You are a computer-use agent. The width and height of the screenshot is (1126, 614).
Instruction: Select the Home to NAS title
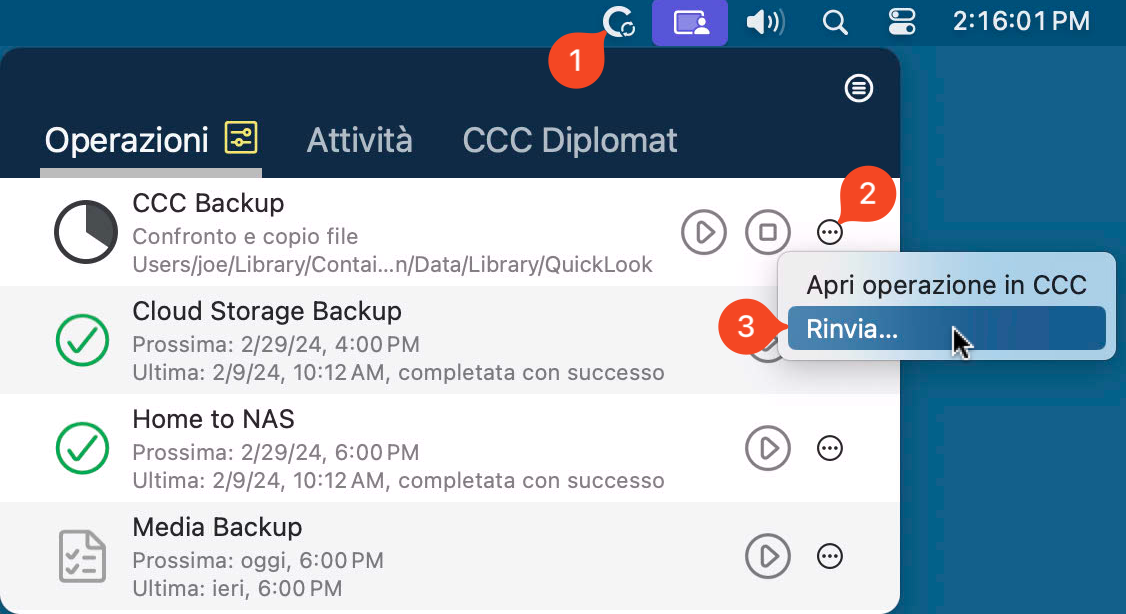[x=213, y=419]
